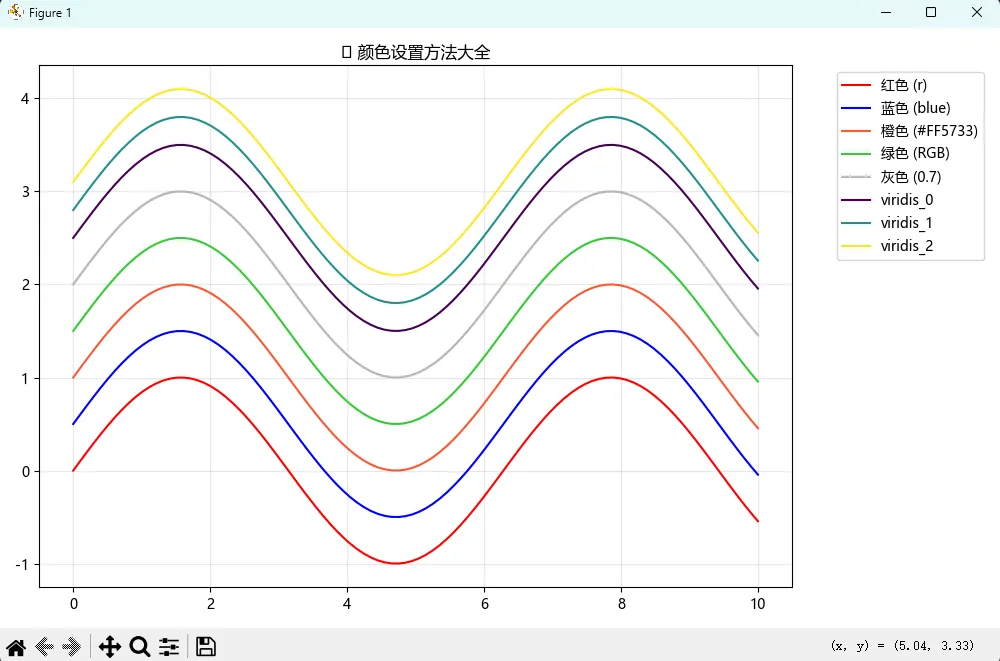Maximize the Figure 1 window

[931, 13]
